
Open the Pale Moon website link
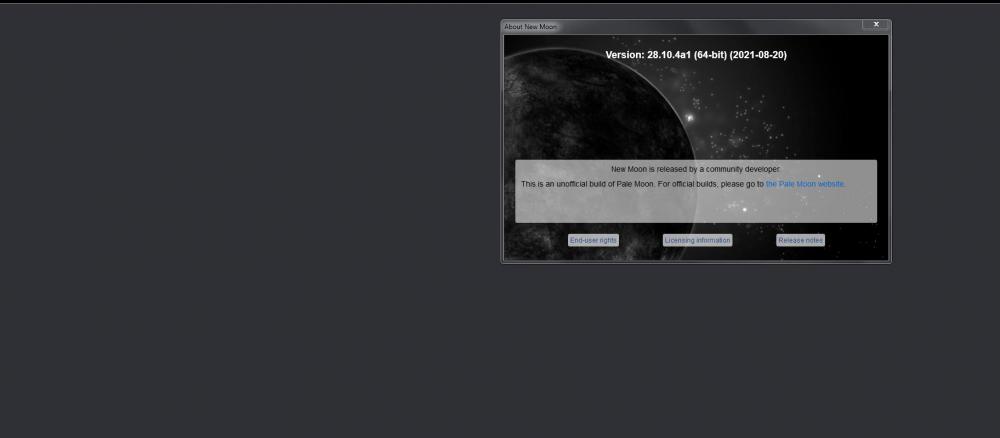click(805, 184)
